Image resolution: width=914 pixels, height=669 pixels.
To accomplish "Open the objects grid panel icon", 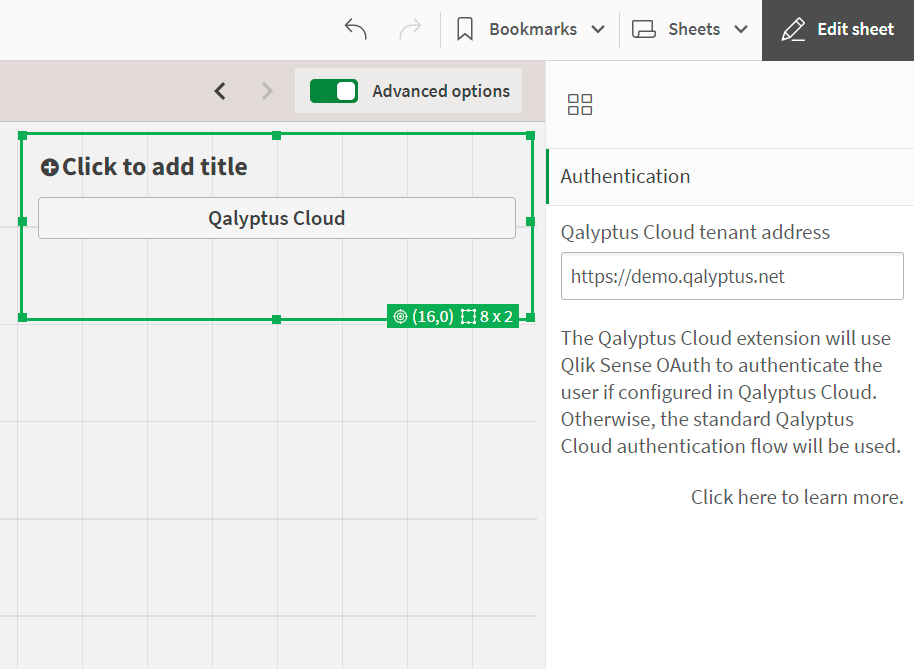I will pos(580,103).
